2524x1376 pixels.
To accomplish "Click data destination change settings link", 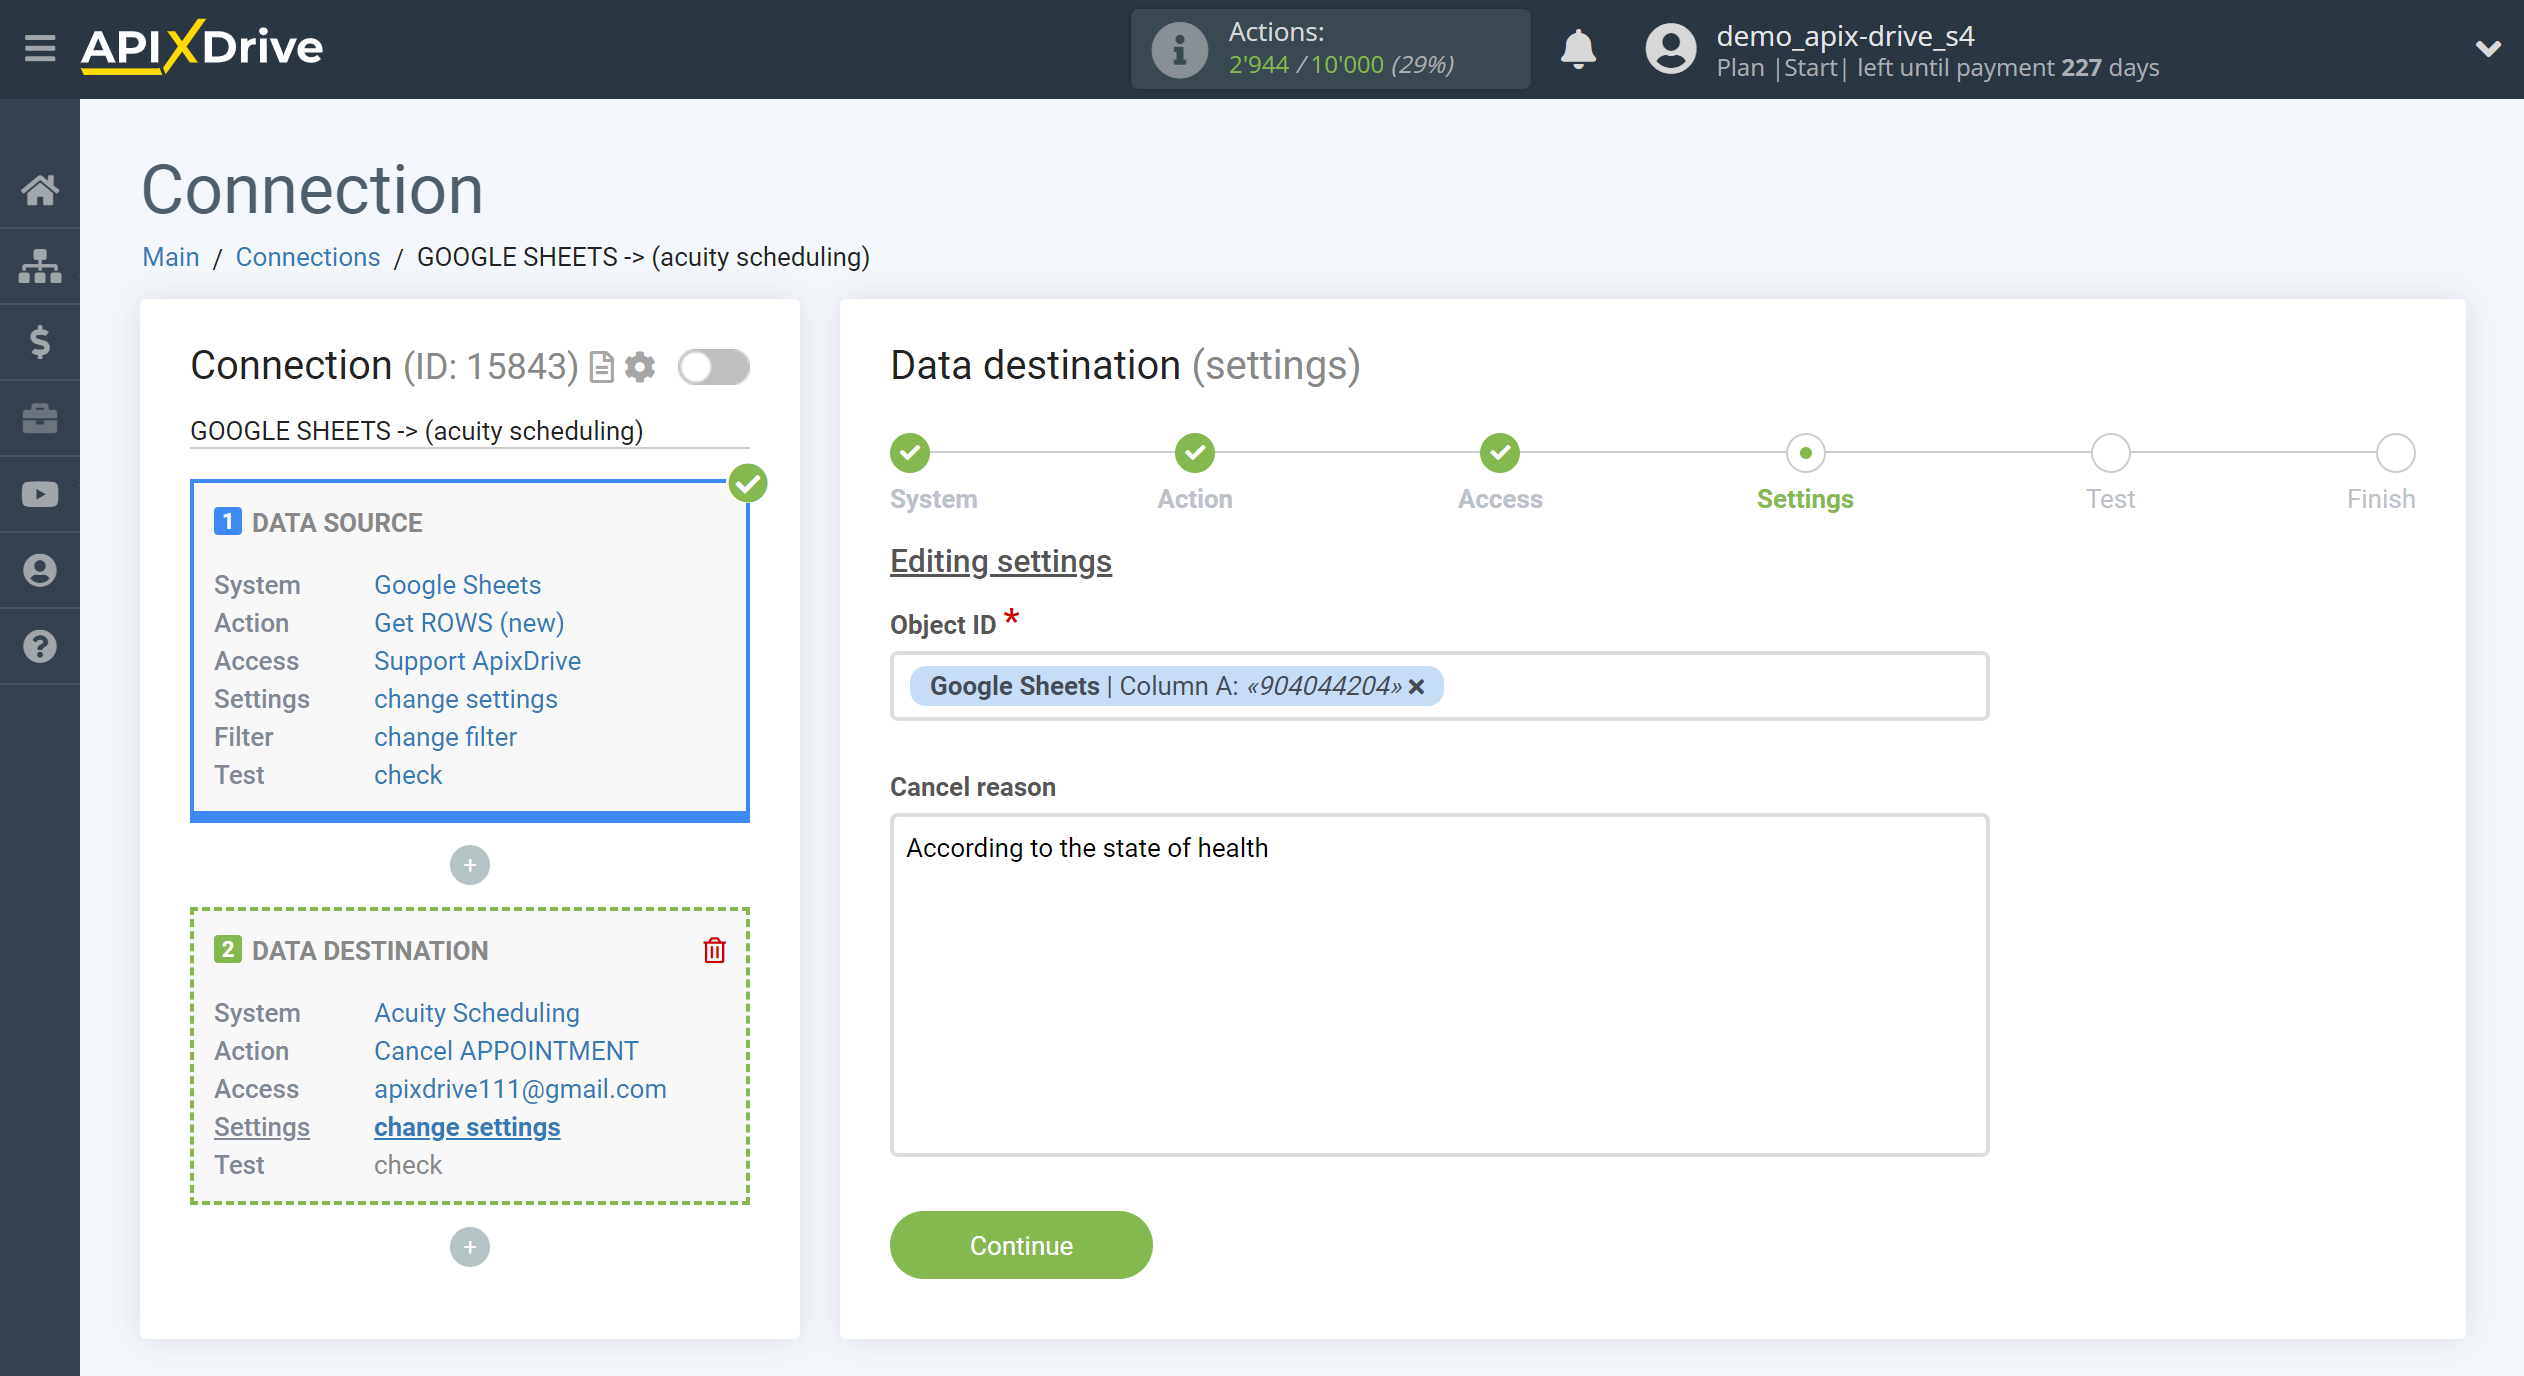I will [x=467, y=1127].
